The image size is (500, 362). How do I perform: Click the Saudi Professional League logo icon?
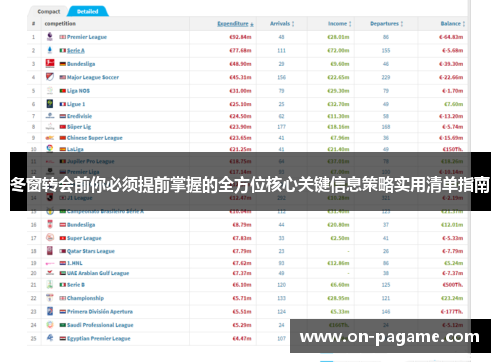click(50, 325)
